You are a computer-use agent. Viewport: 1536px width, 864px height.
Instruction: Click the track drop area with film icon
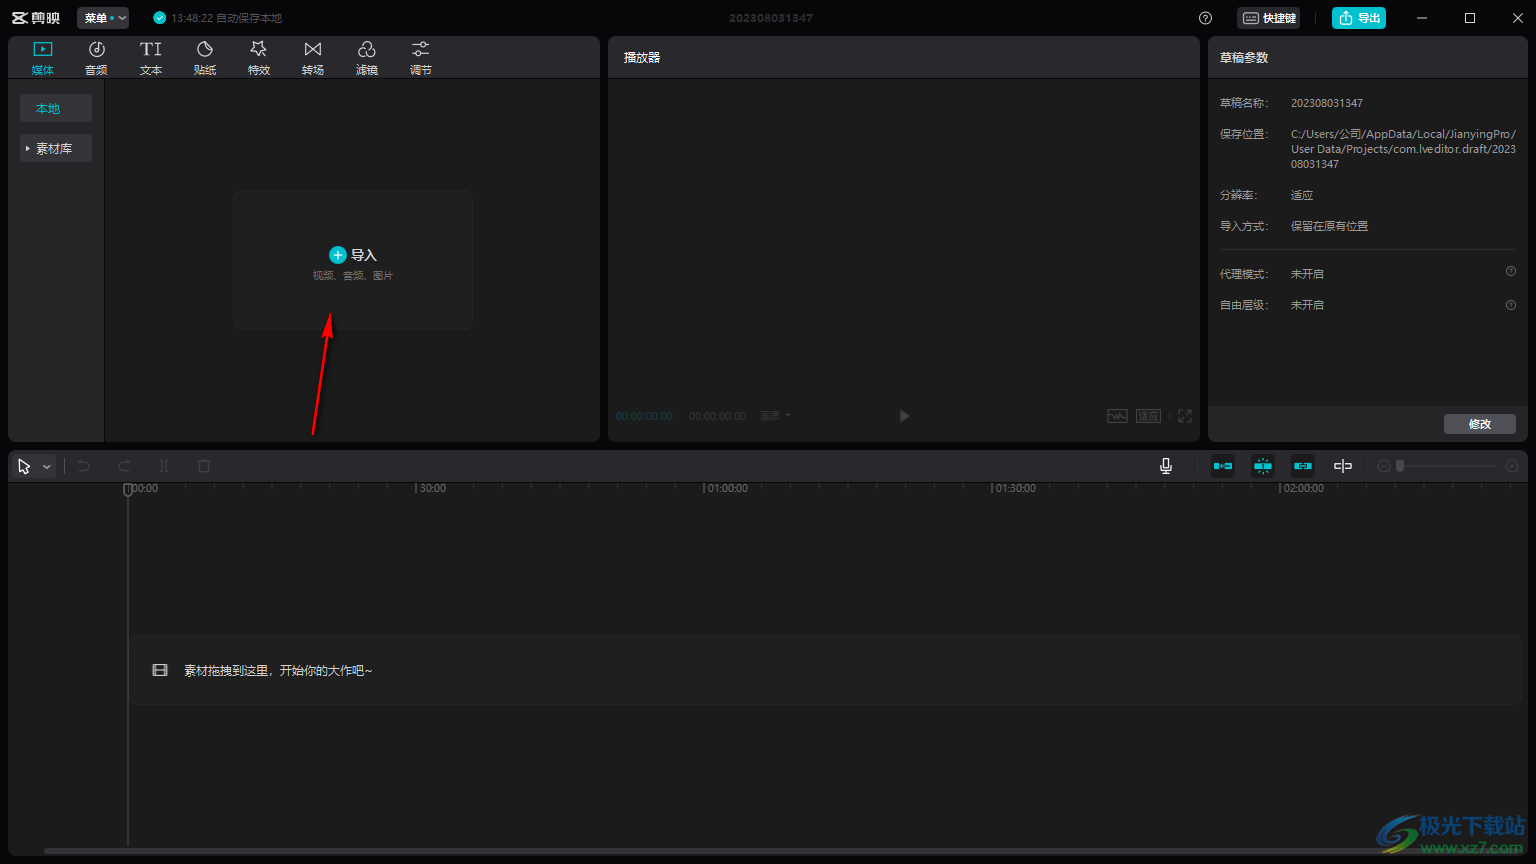[825, 670]
